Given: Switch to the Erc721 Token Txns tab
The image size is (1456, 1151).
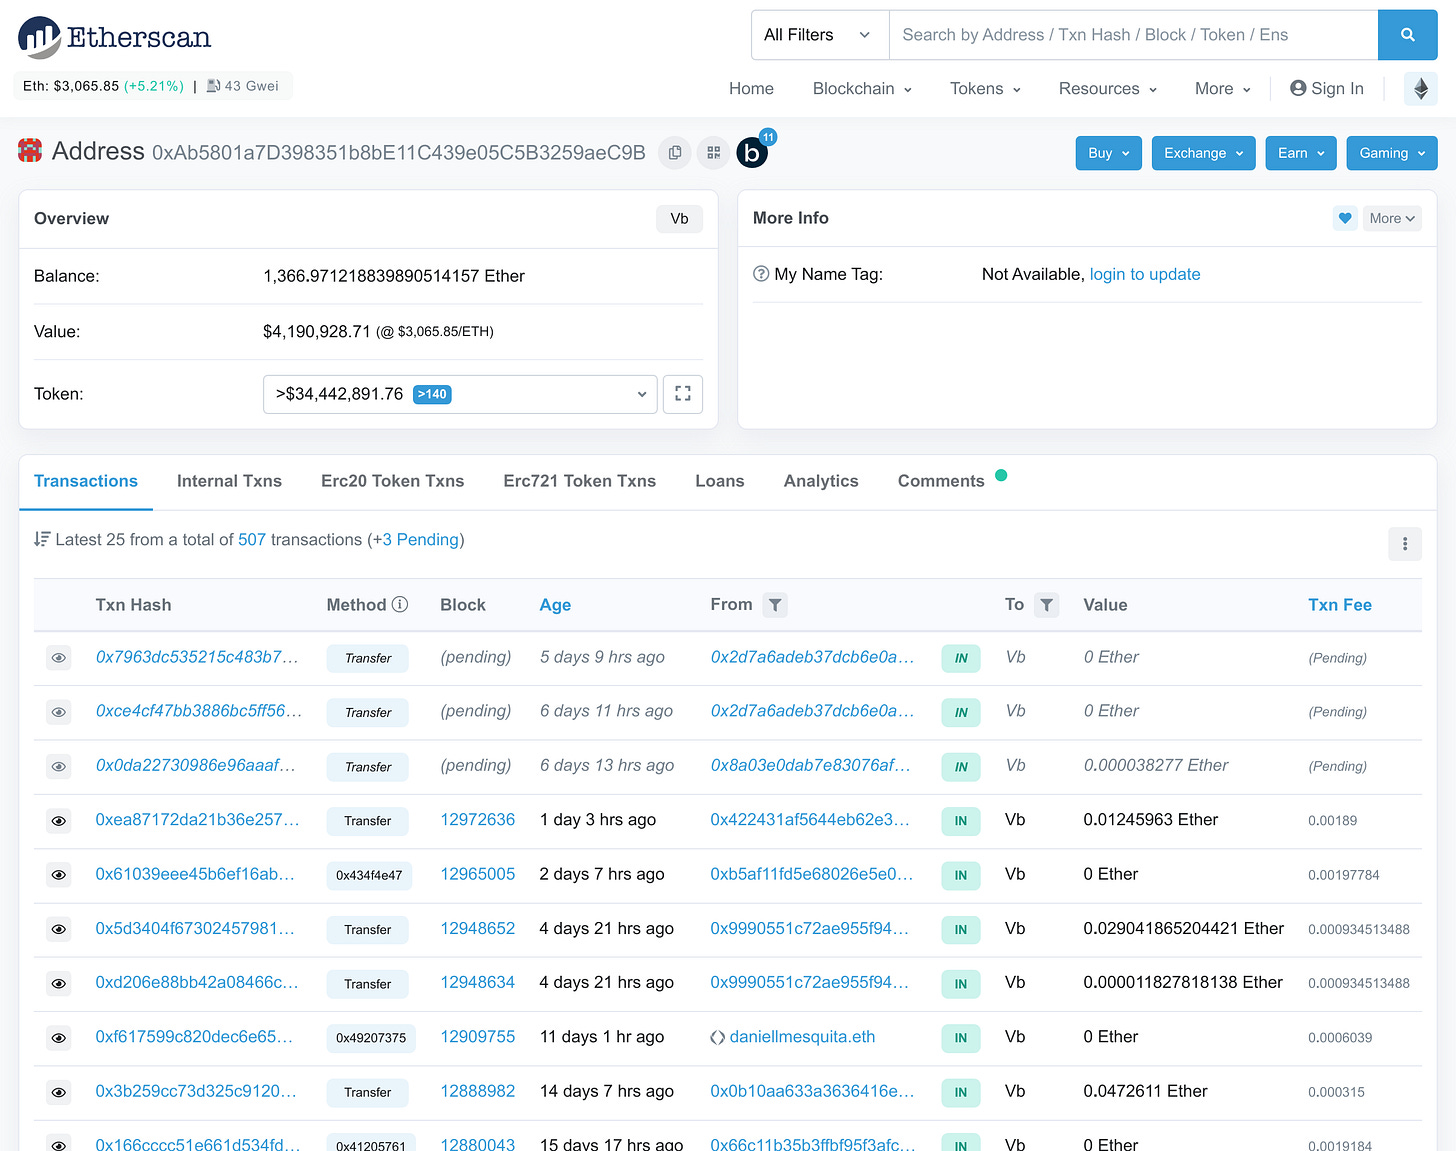Looking at the screenshot, I should (x=579, y=481).
